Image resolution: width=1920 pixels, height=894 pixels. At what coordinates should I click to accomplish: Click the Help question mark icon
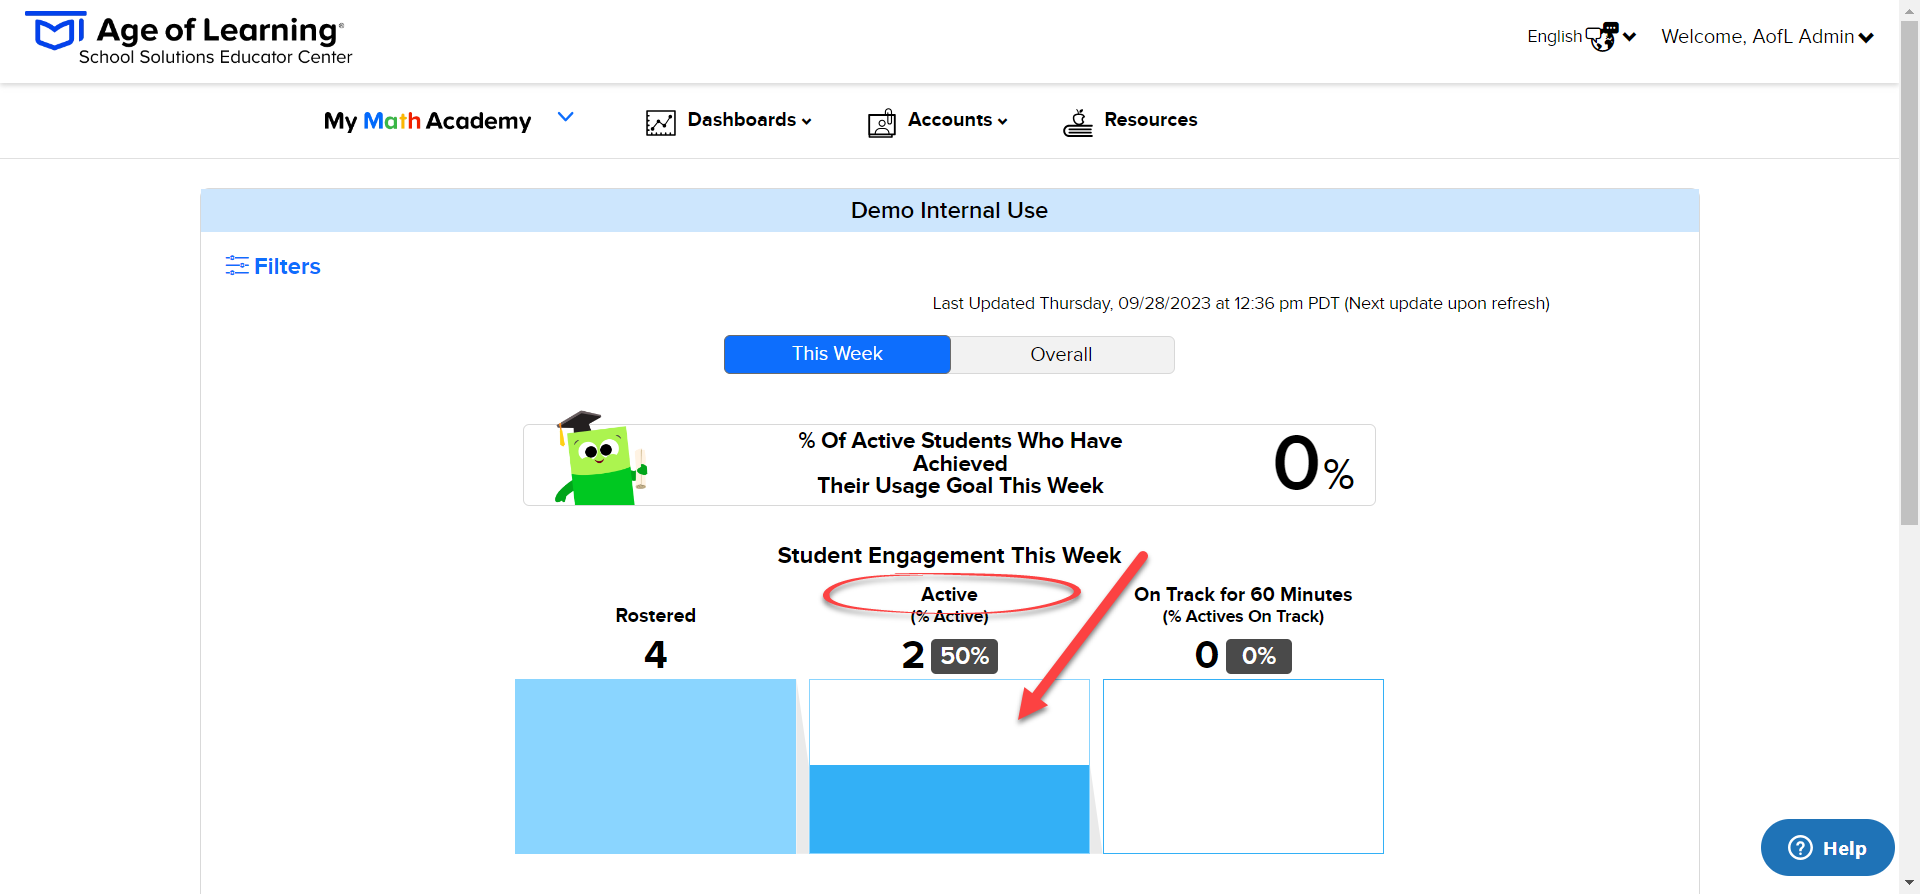[x=1800, y=848]
